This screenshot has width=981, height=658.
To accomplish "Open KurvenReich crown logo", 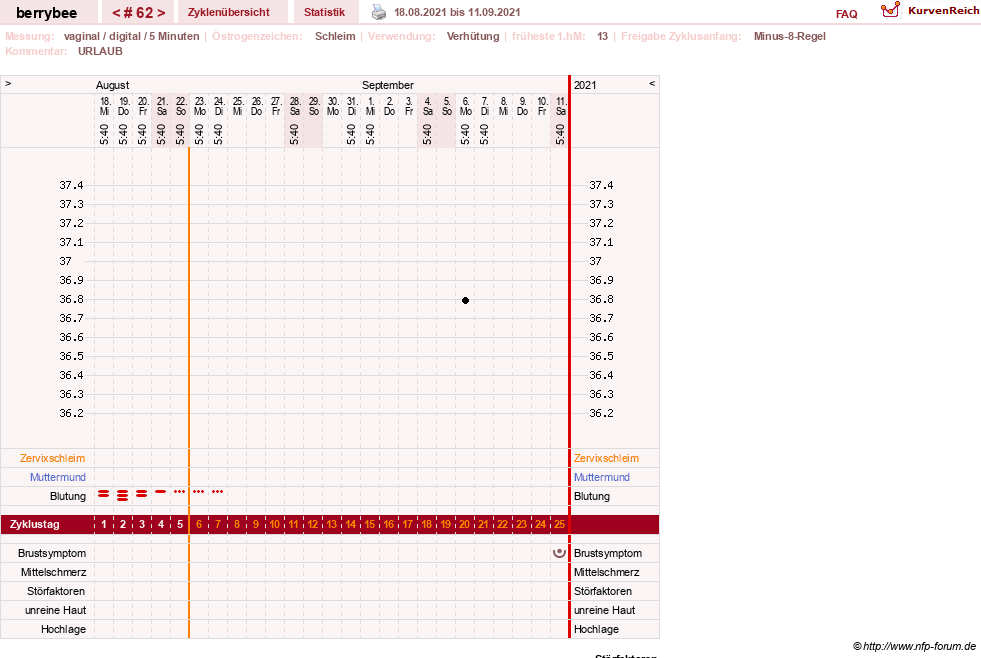I will click(890, 10).
